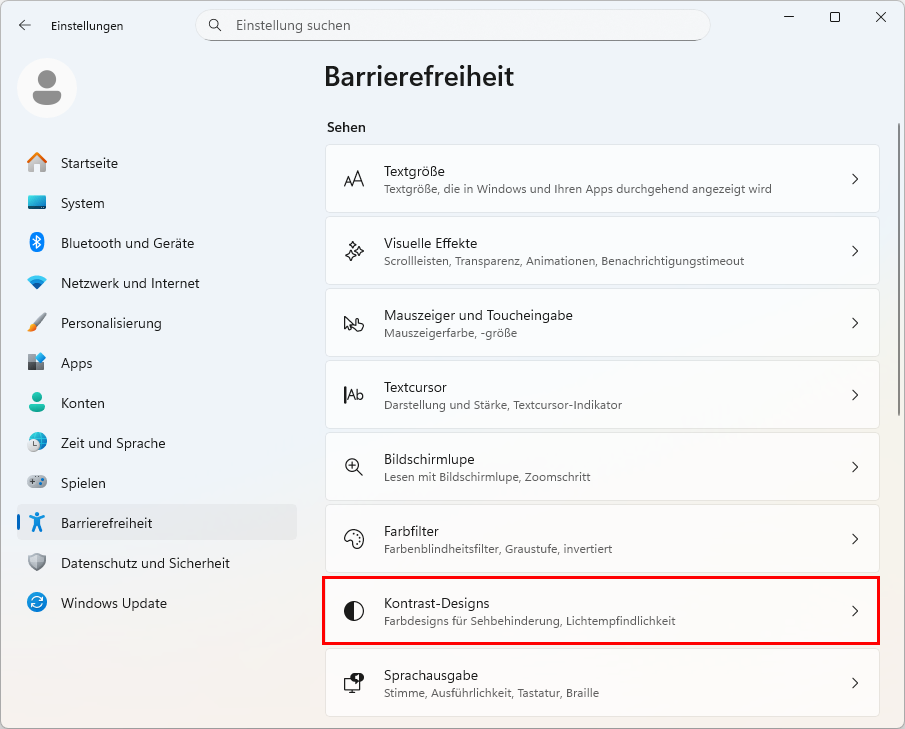Open Farbfilter via its chevron

tap(855, 539)
